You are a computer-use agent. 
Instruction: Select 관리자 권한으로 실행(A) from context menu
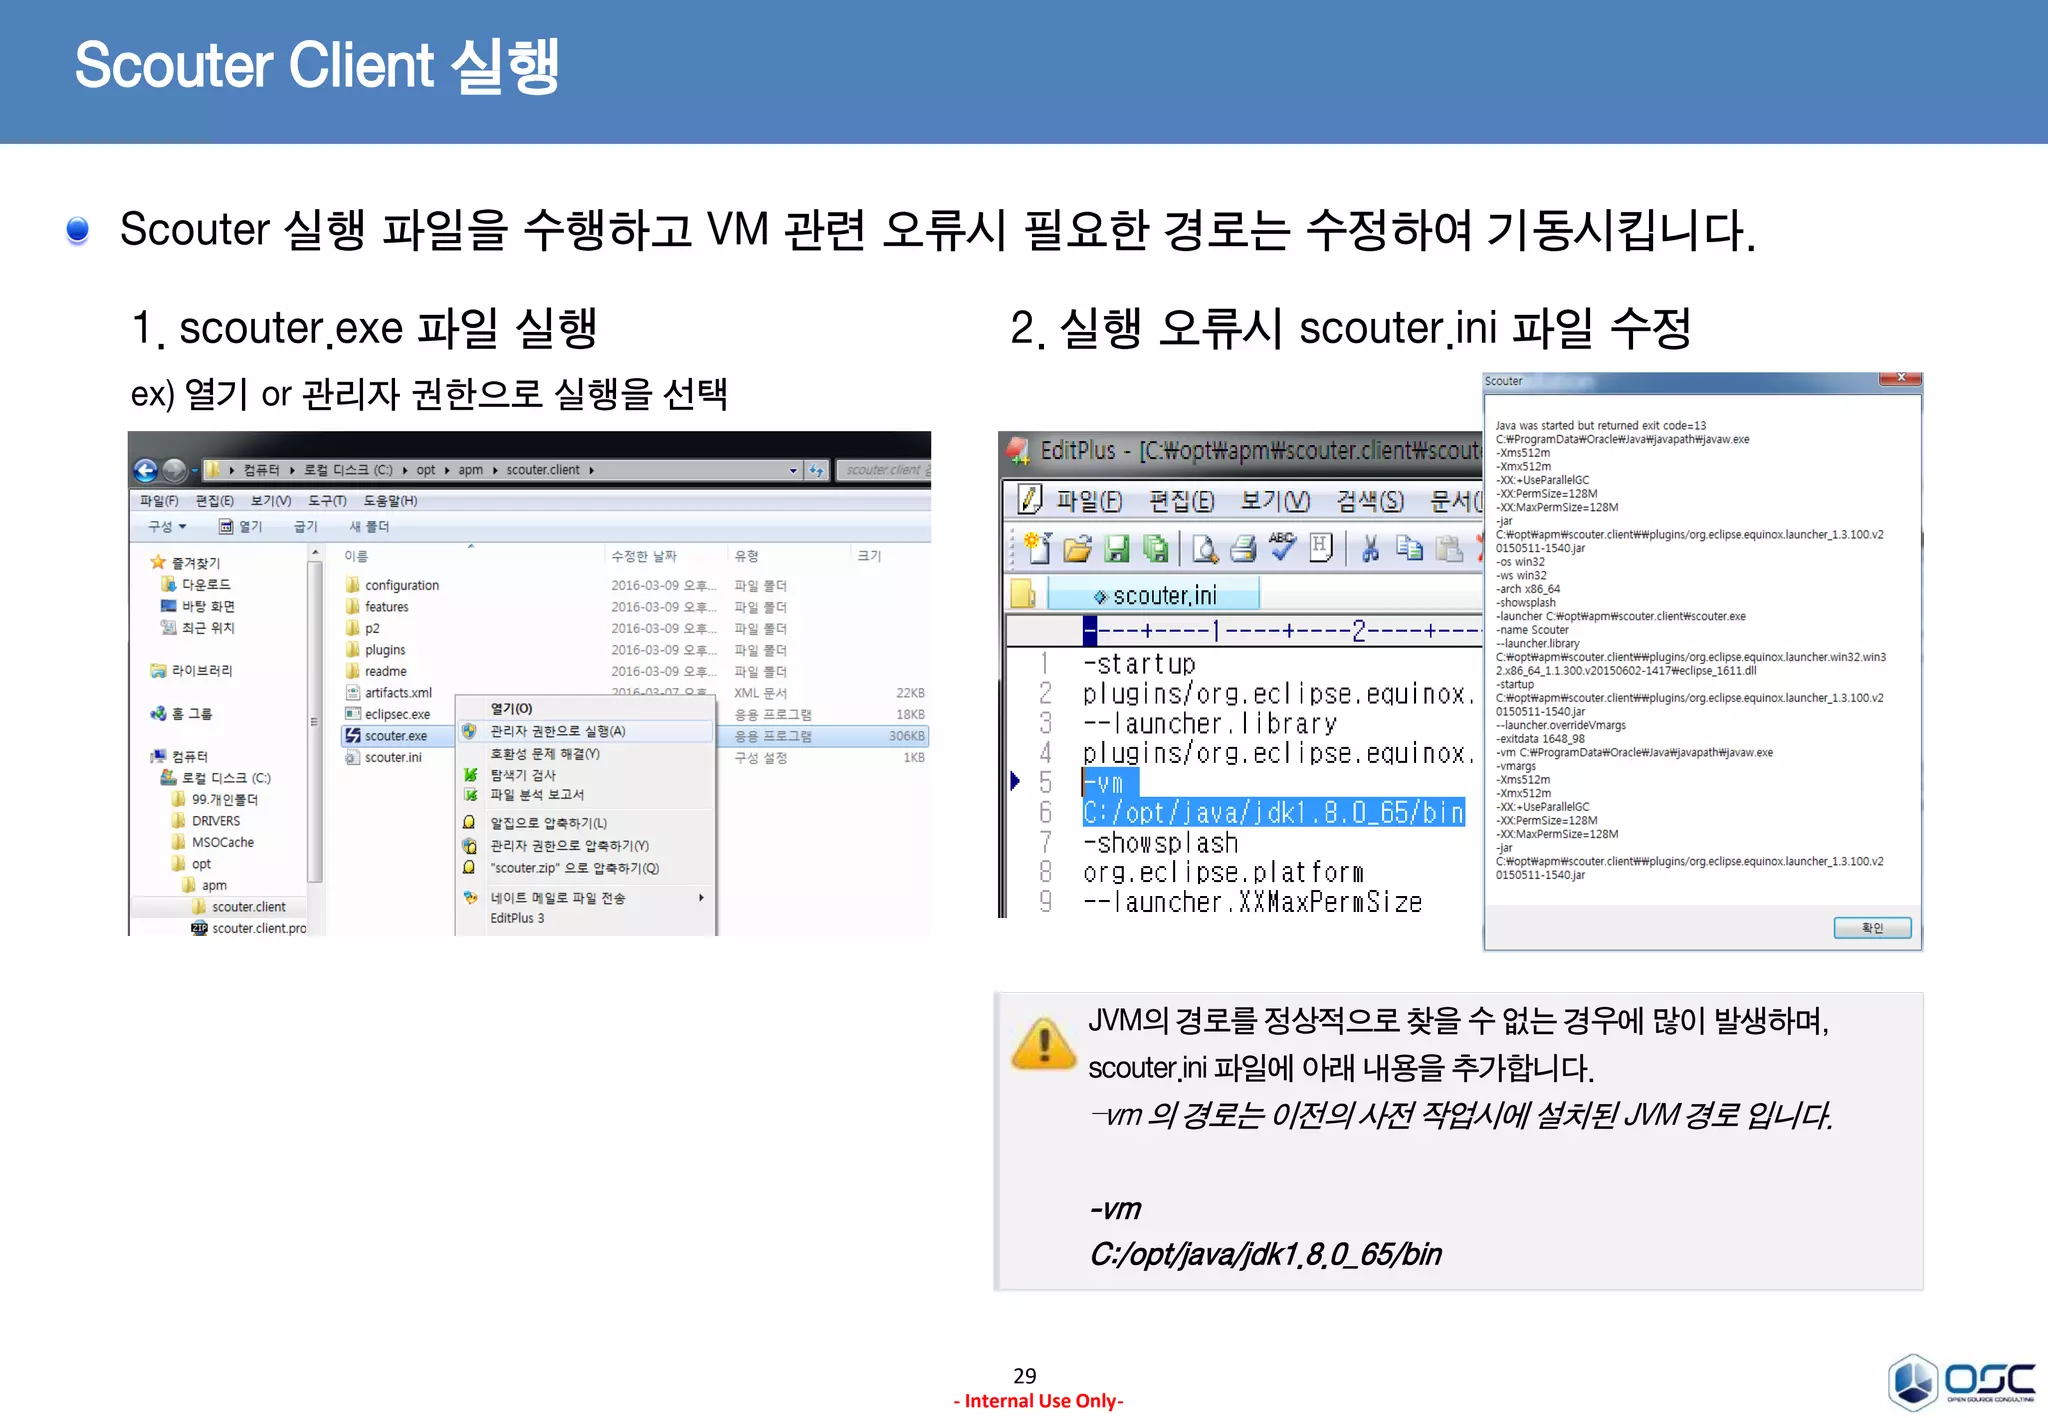[557, 731]
